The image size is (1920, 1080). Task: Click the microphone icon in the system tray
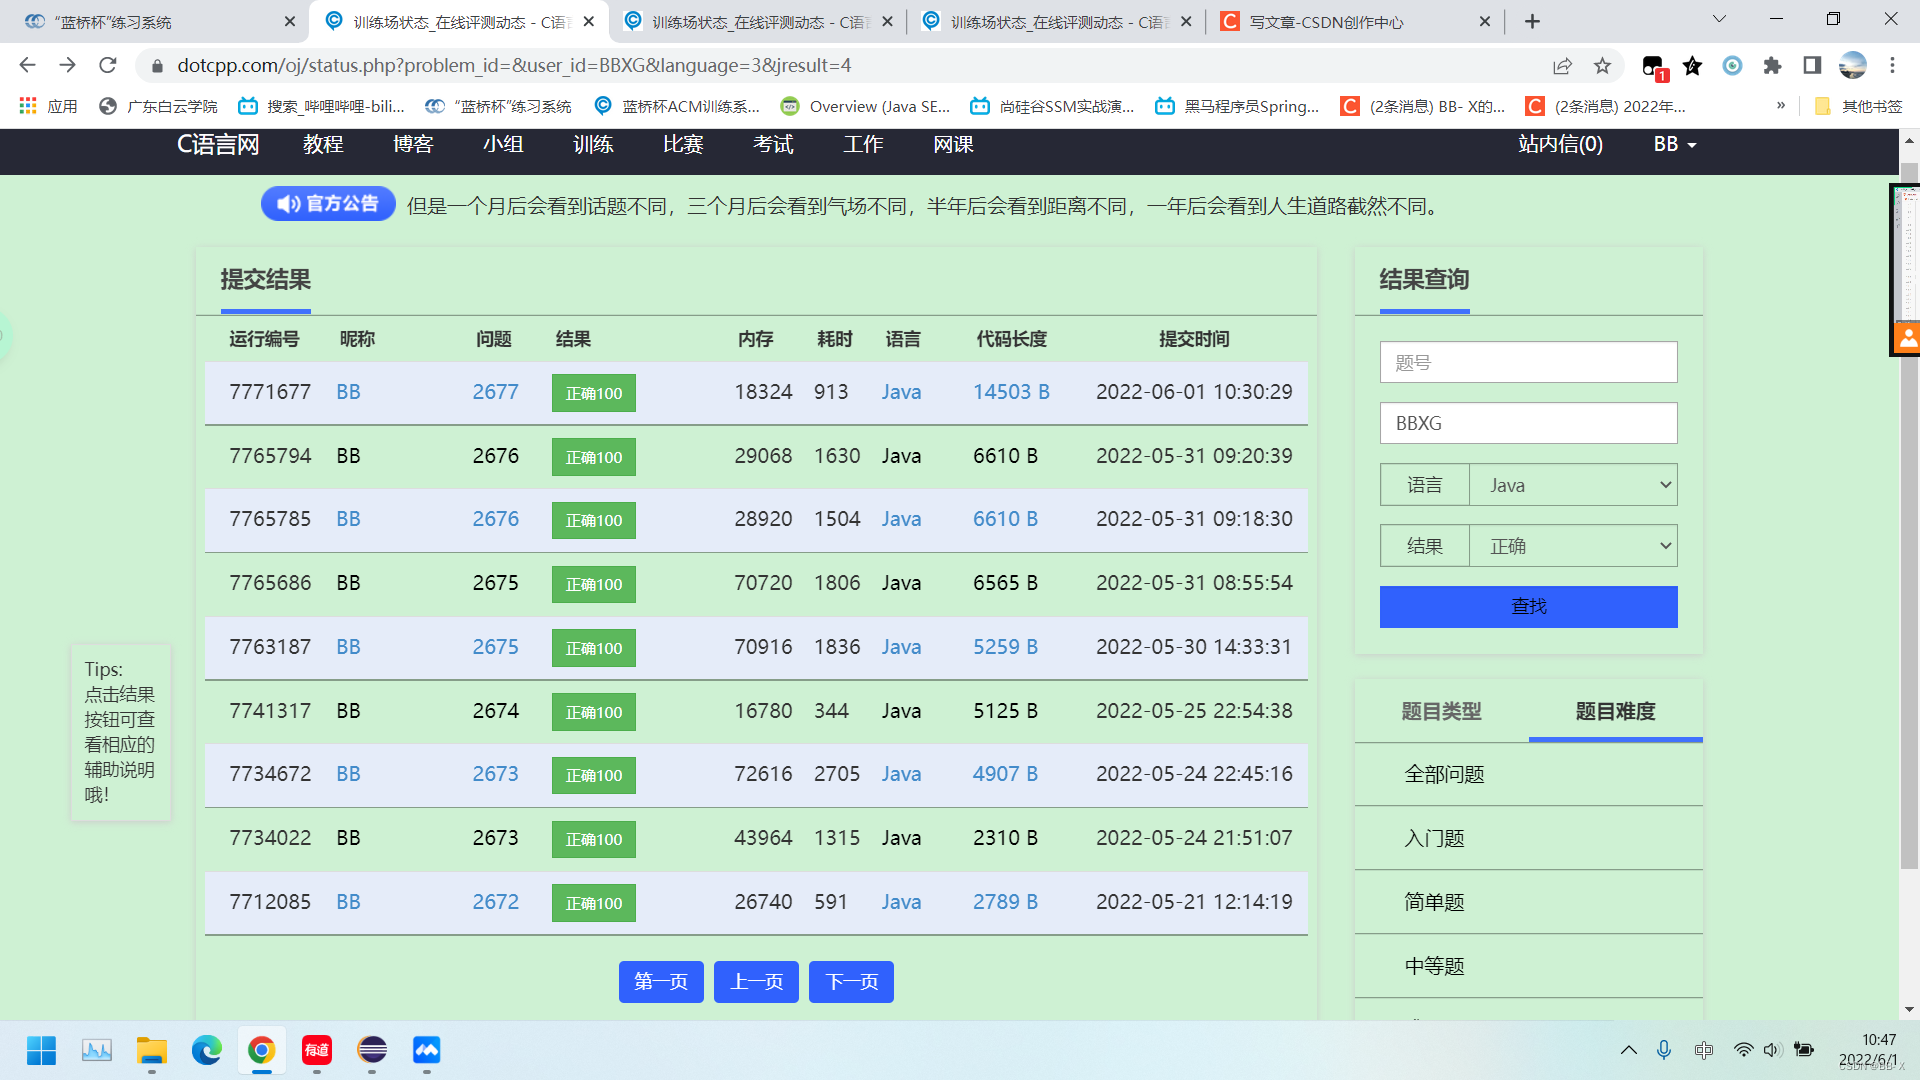(1664, 1050)
